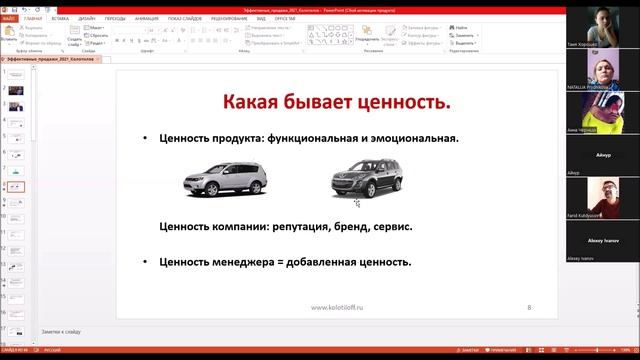Click text Ценность компании: репутация, бренд, сервис
This screenshot has width=640, height=360.
(x=286, y=227)
